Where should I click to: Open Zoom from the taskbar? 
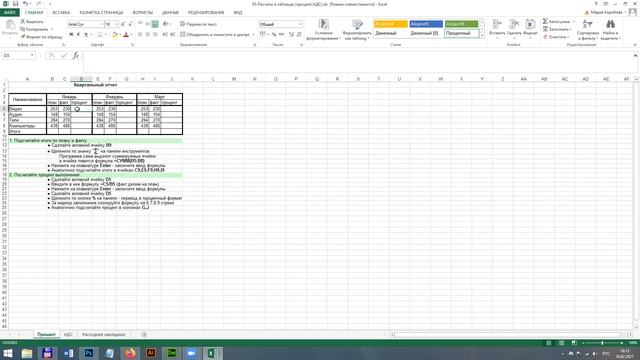click(x=191, y=353)
